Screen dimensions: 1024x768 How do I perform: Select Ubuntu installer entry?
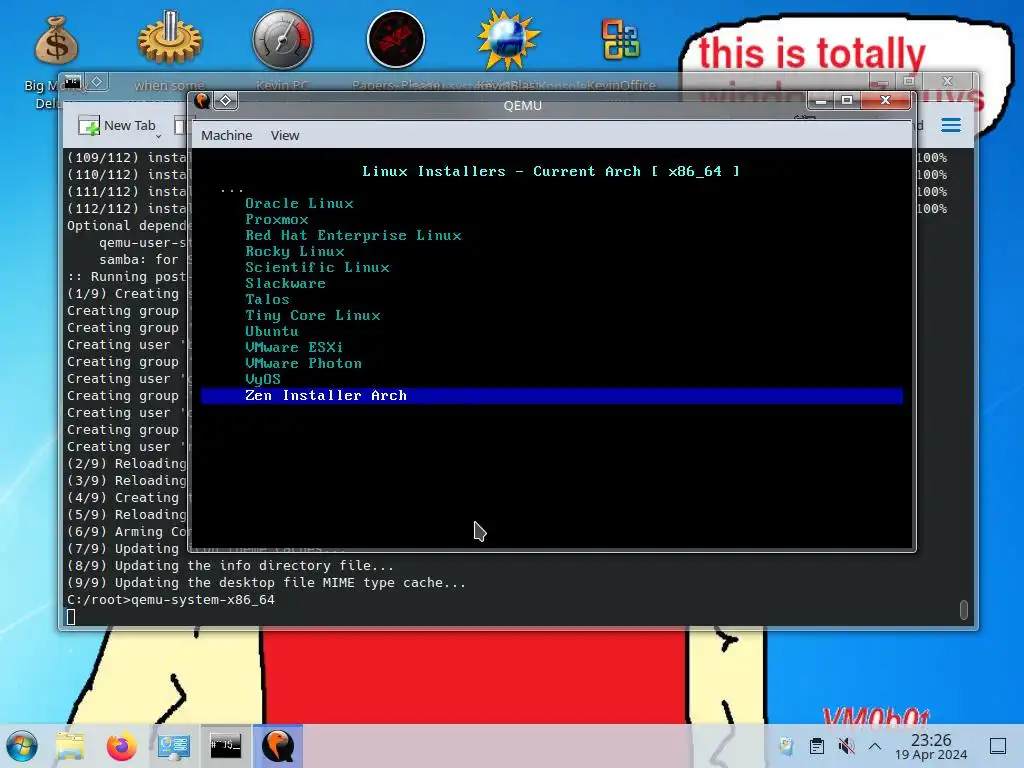pyautogui.click(x=272, y=331)
